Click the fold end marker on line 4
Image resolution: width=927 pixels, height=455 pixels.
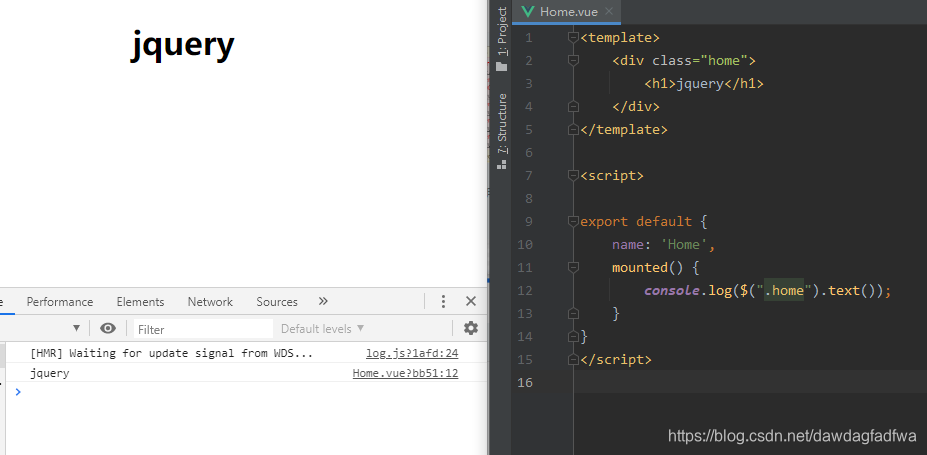click(572, 106)
